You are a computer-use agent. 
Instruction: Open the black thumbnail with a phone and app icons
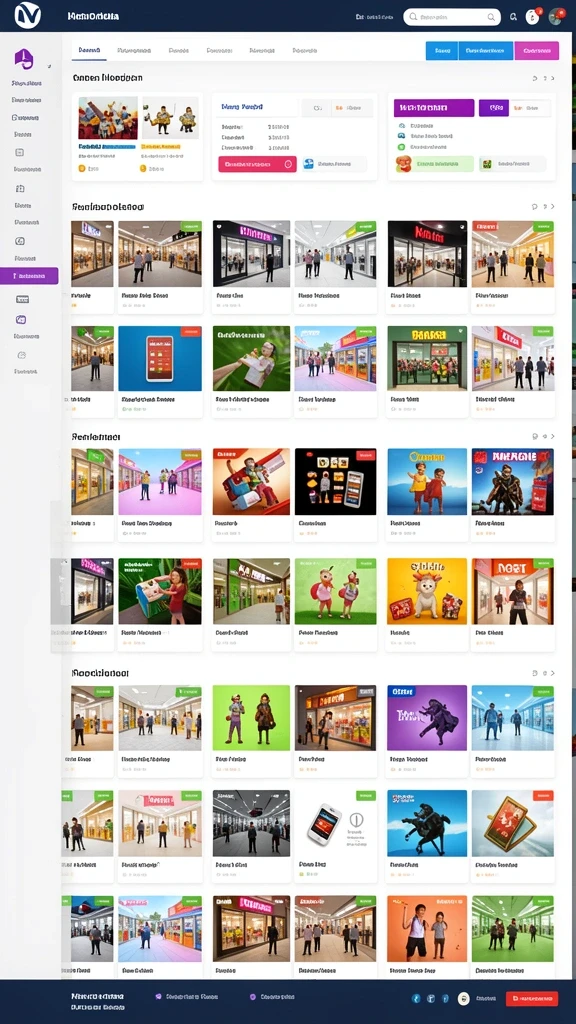336,481
